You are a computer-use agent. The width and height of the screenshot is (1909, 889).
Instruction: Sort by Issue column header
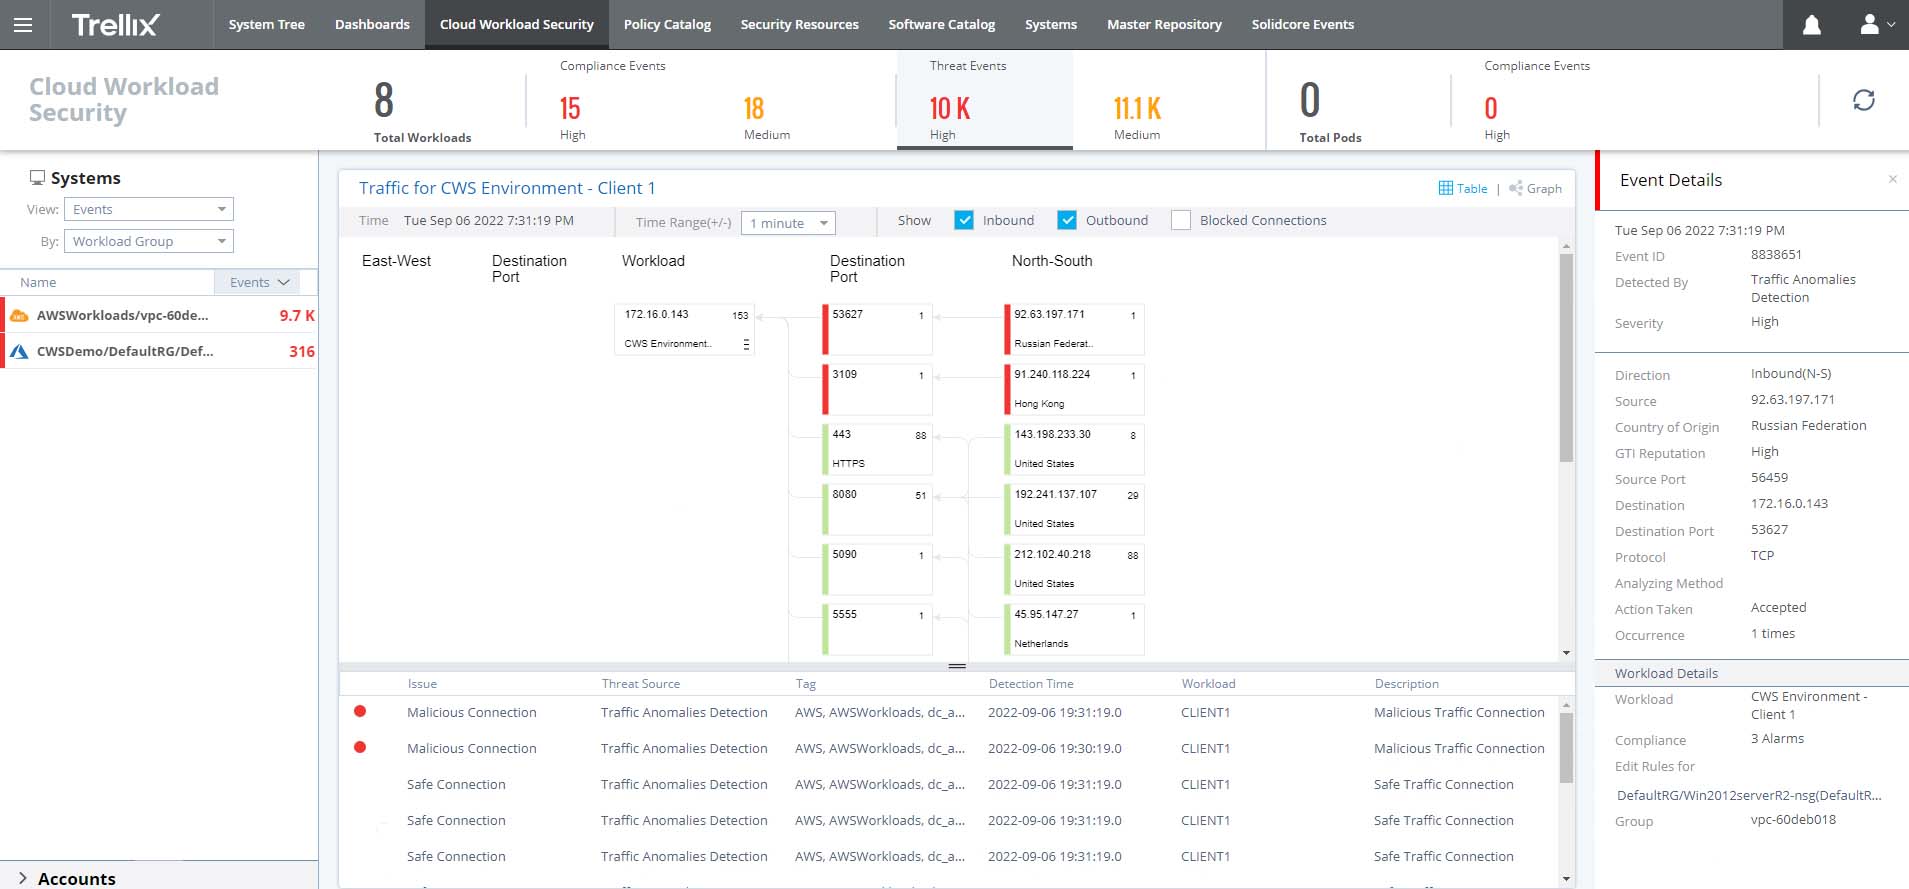[x=422, y=684]
